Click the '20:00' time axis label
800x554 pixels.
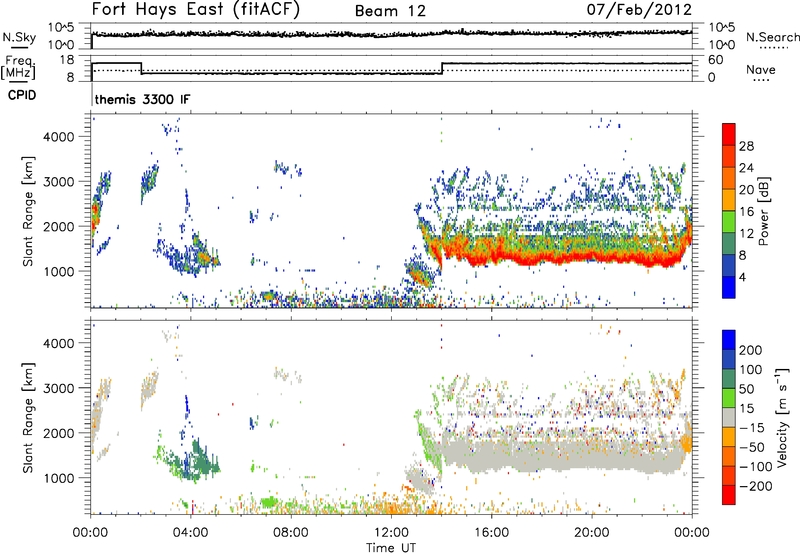[x=592, y=533]
